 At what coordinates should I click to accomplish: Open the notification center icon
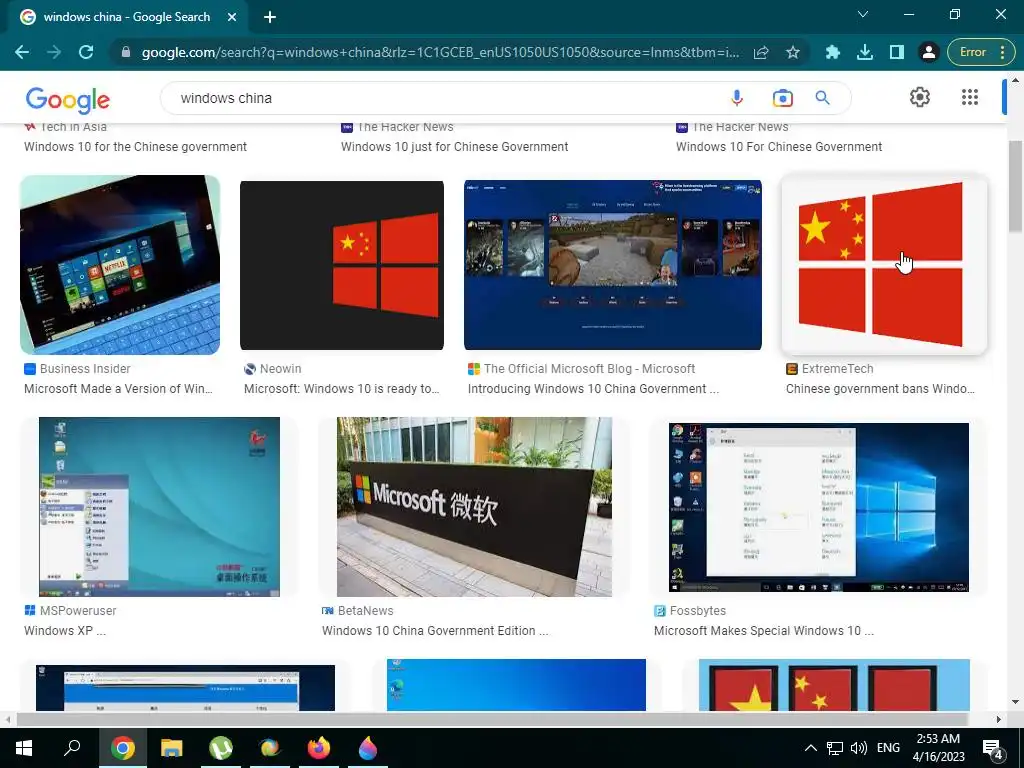pos(993,749)
